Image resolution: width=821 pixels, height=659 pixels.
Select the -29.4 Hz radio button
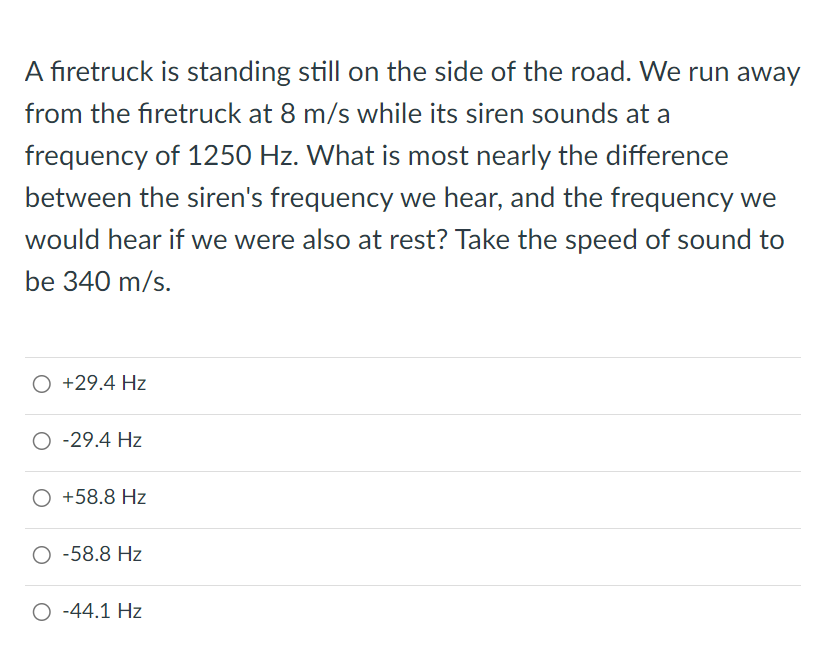point(42,440)
